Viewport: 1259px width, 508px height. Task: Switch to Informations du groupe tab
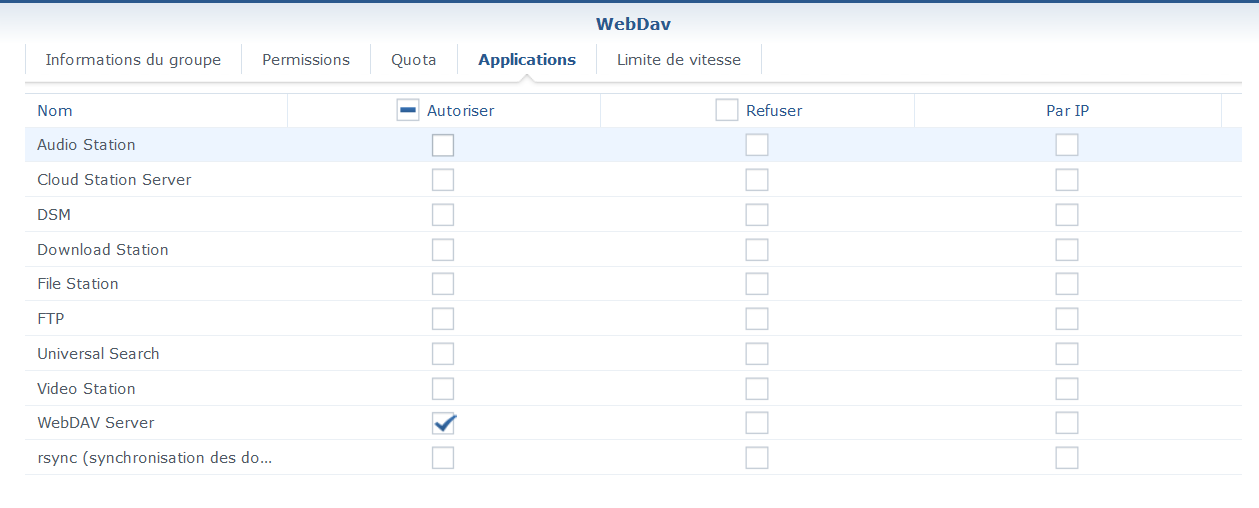(x=133, y=60)
